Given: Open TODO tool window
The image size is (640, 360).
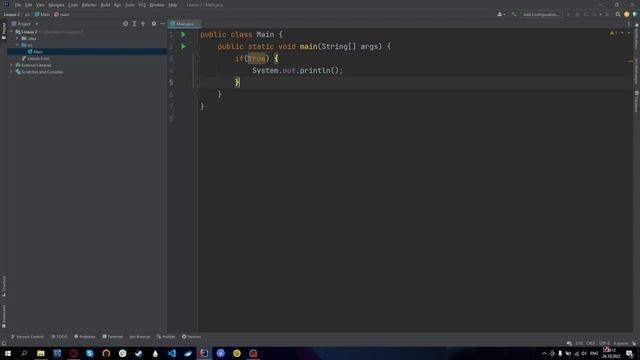Looking at the screenshot, I should (60, 337).
